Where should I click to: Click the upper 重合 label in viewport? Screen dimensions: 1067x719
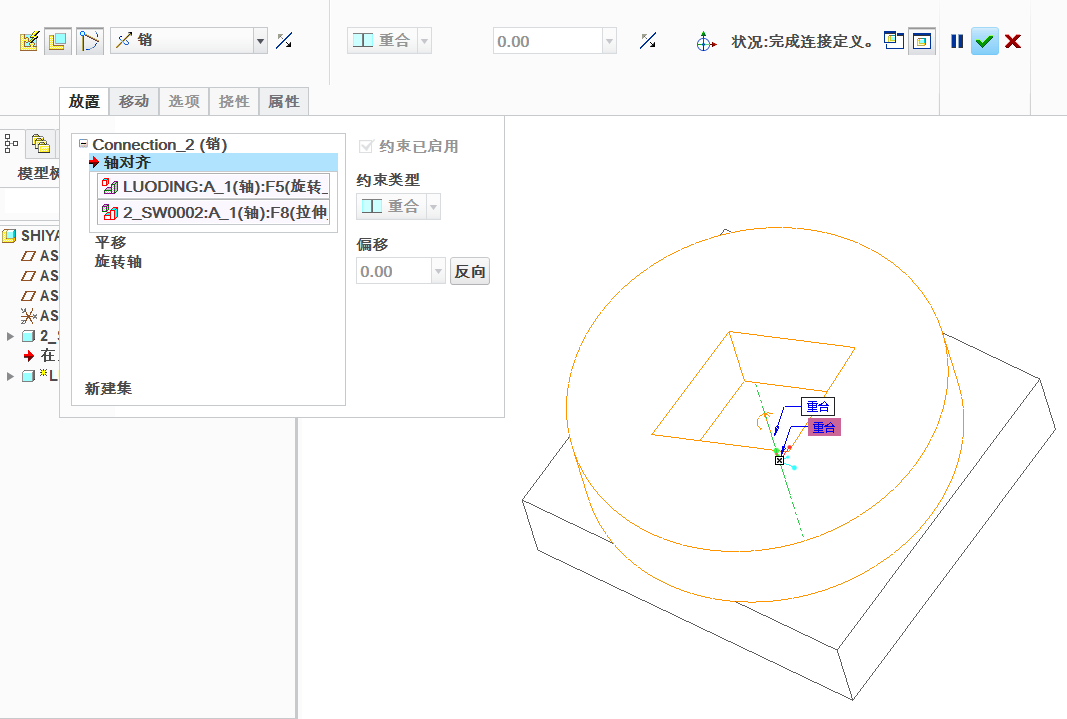tap(818, 407)
